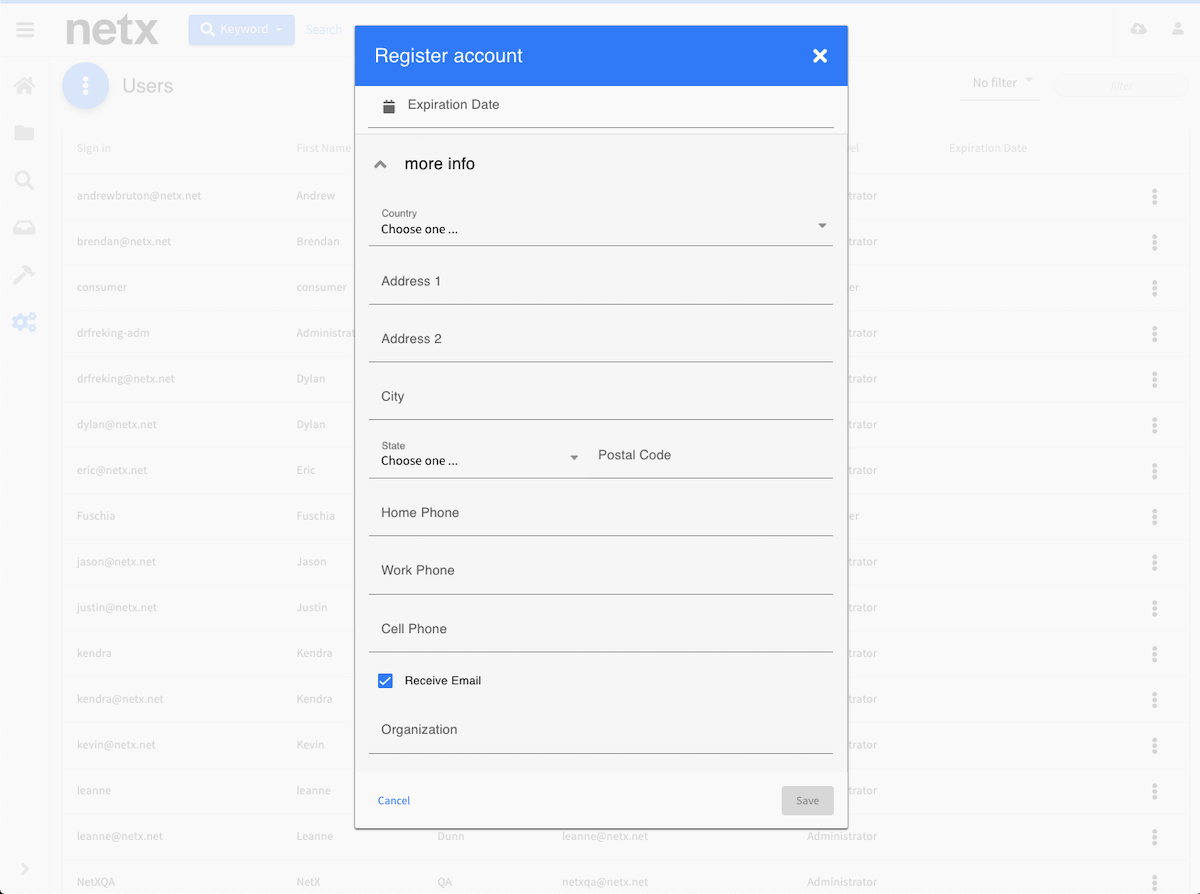This screenshot has width=1200, height=894.
Task: Click the Cancel link
Action: (394, 801)
